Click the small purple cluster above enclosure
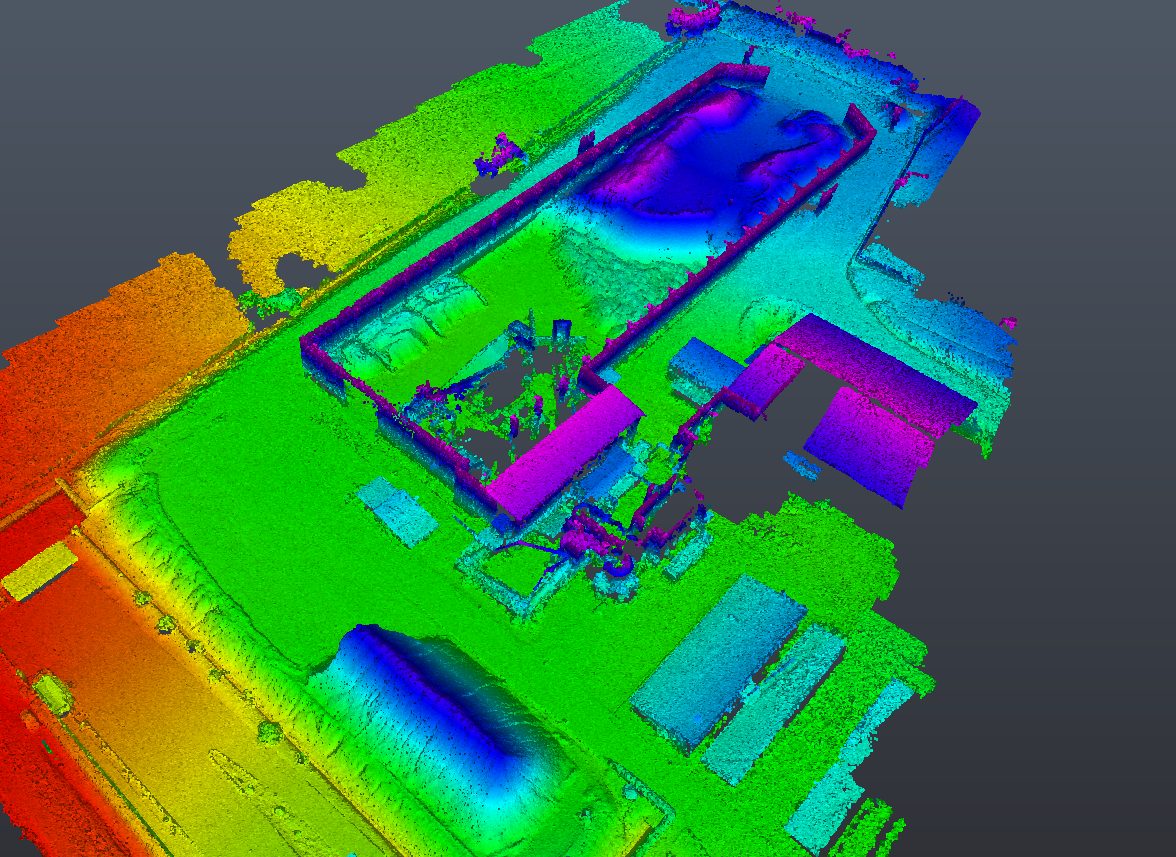This screenshot has height=857, width=1176. [499, 154]
